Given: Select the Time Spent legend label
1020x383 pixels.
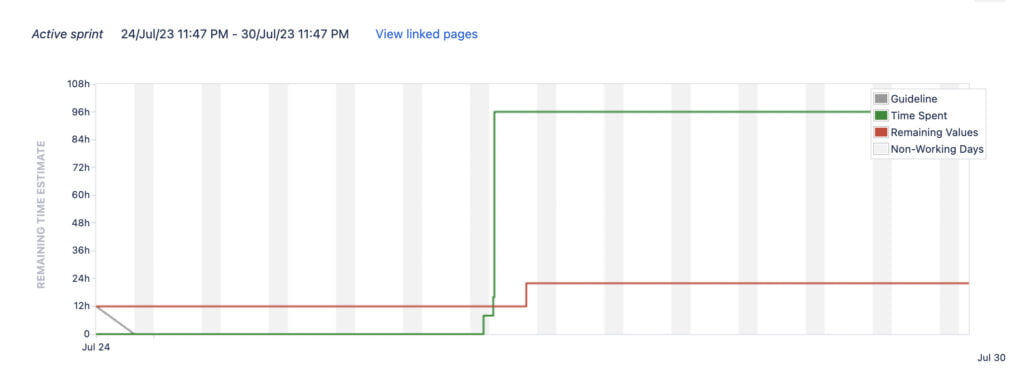Looking at the screenshot, I should (919, 116).
